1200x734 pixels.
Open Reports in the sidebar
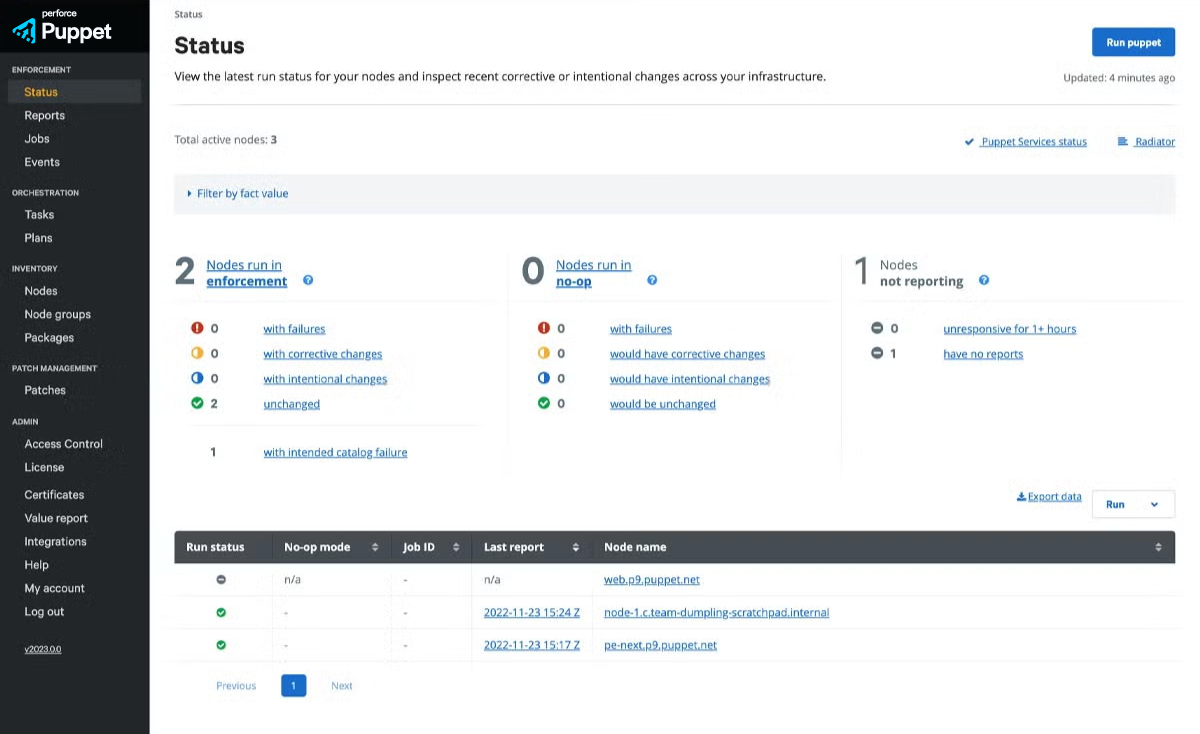point(45,116)
